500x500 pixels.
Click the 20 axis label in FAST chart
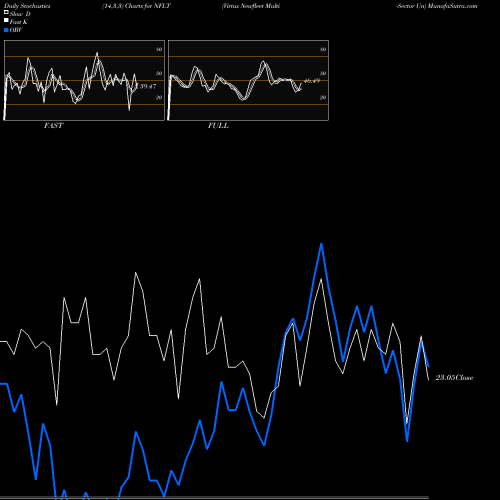159,97
